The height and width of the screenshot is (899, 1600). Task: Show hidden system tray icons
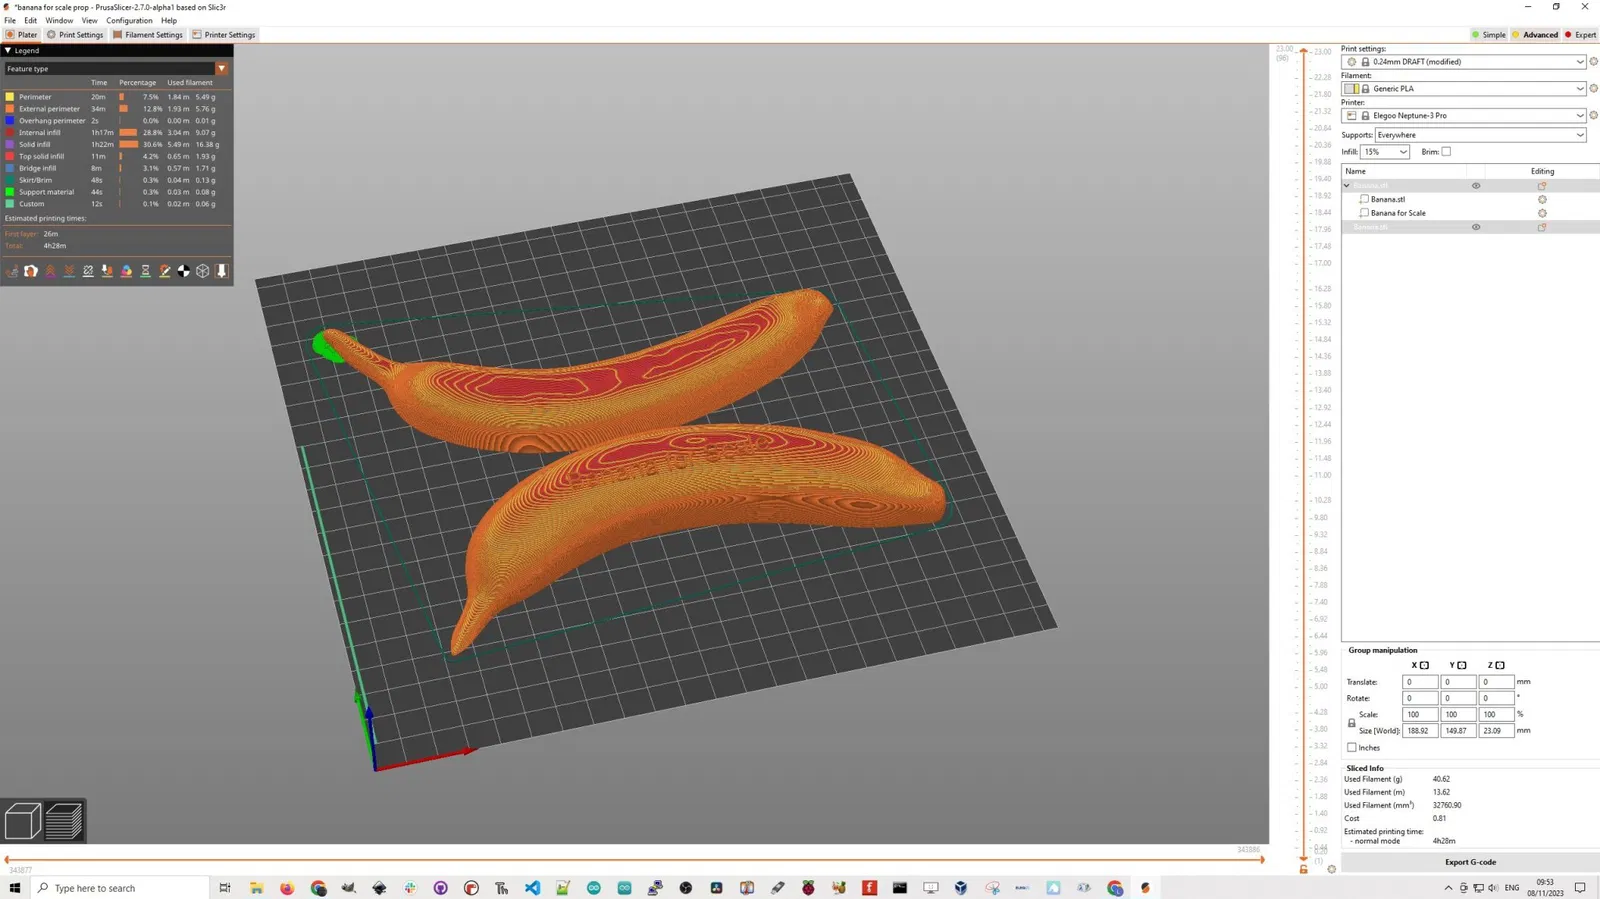[x=1448, y=888]
